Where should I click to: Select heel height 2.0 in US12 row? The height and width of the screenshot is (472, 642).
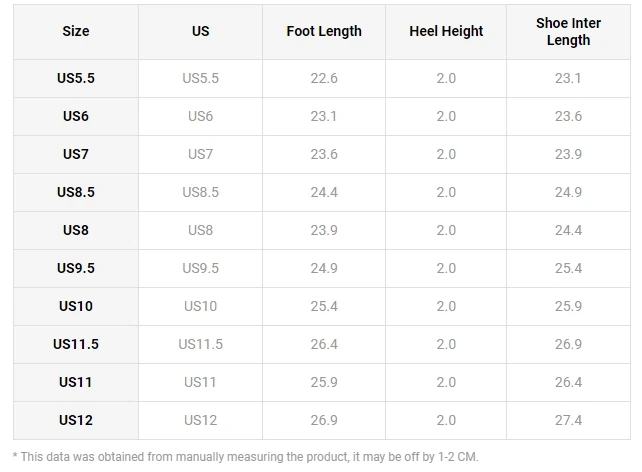(x=446, y=420)
